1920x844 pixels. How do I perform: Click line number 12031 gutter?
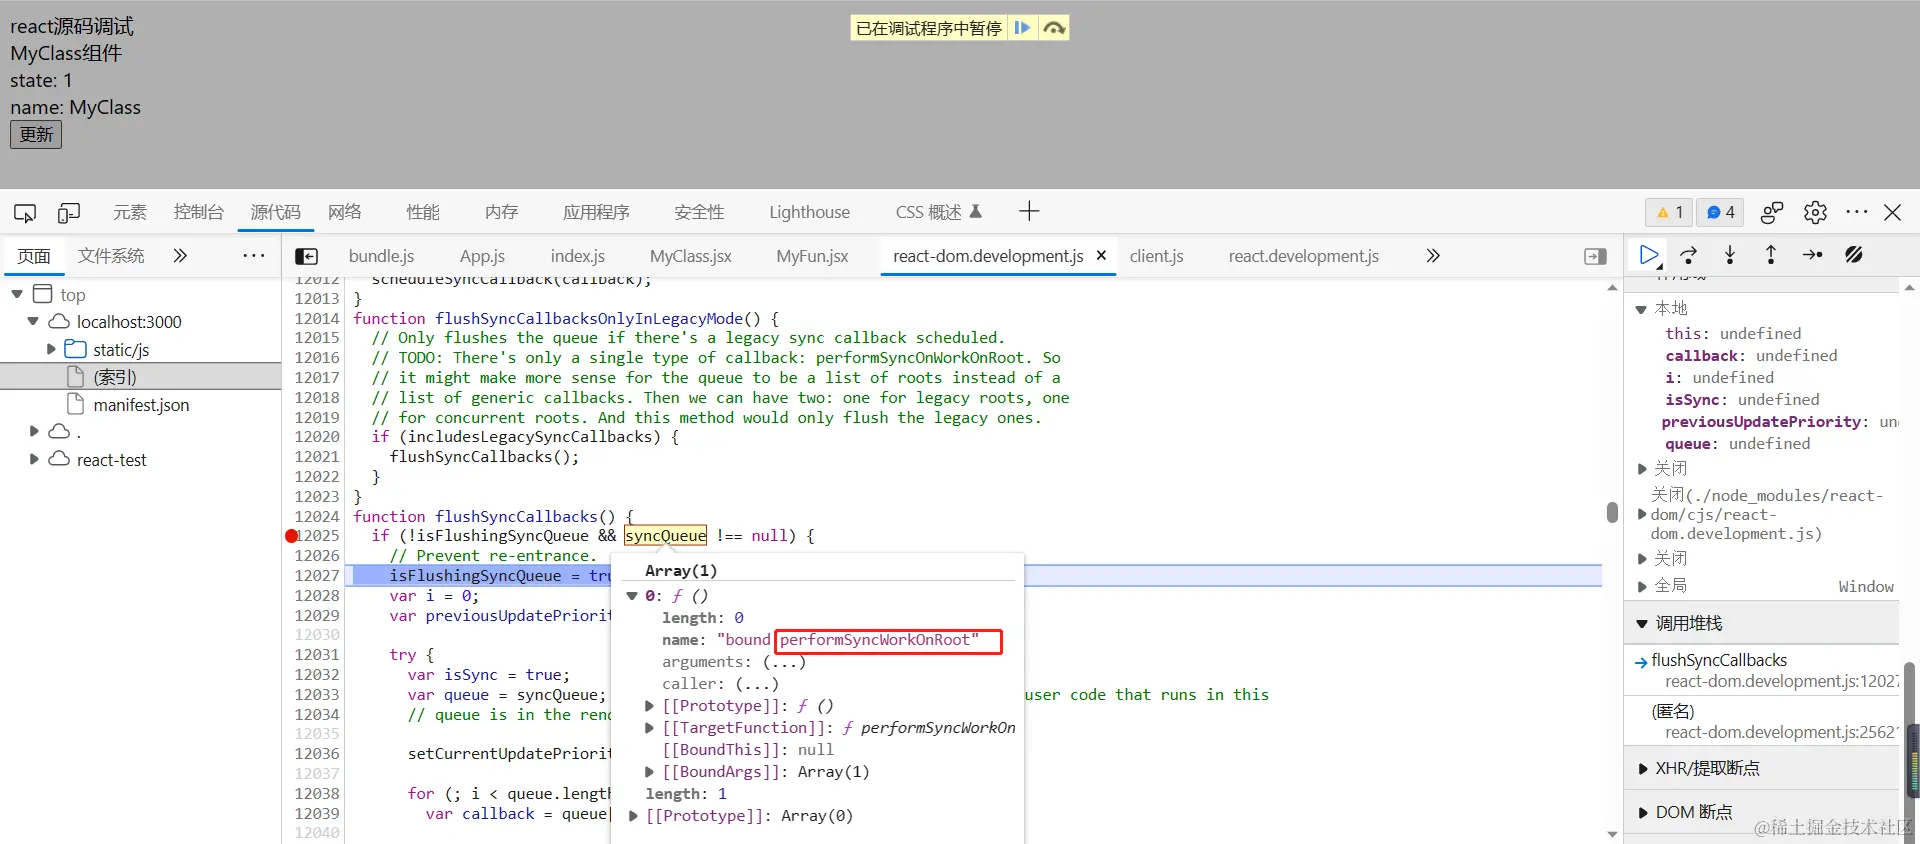(317, 655)
